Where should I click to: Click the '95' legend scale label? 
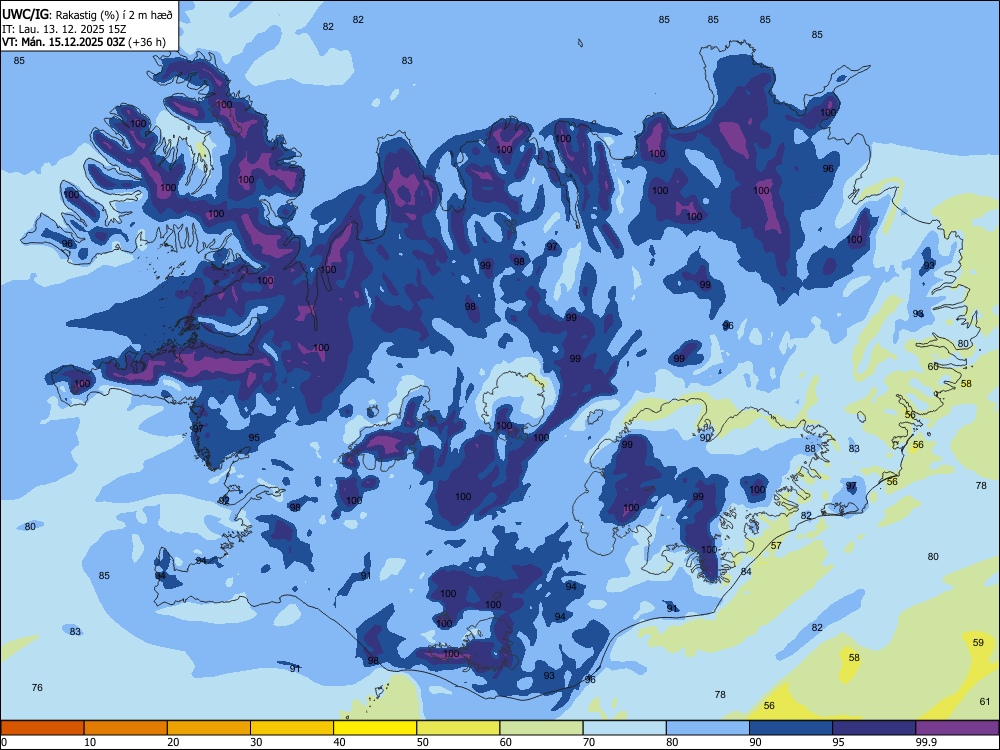[x=838, y=742]
